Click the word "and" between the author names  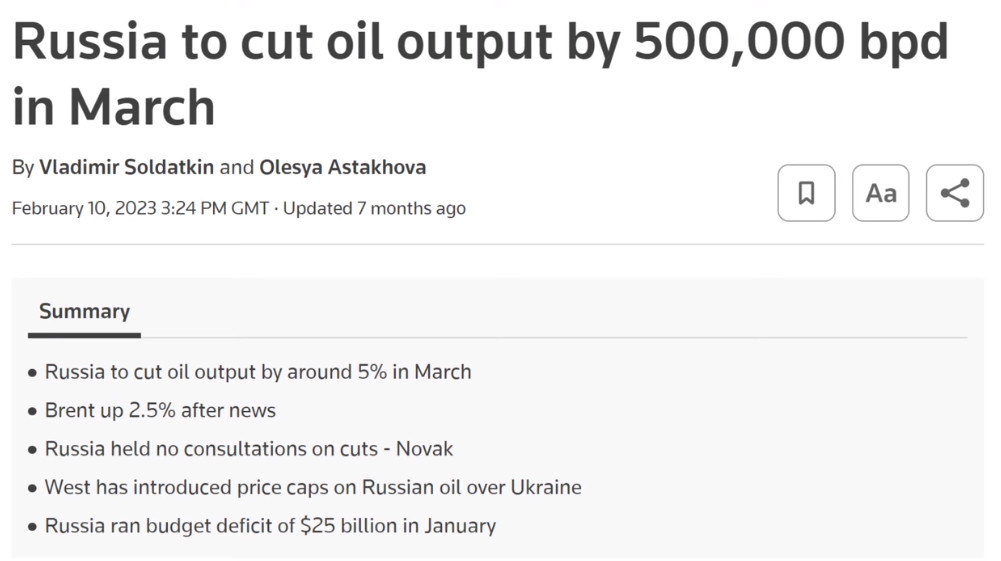coord(237,168)
